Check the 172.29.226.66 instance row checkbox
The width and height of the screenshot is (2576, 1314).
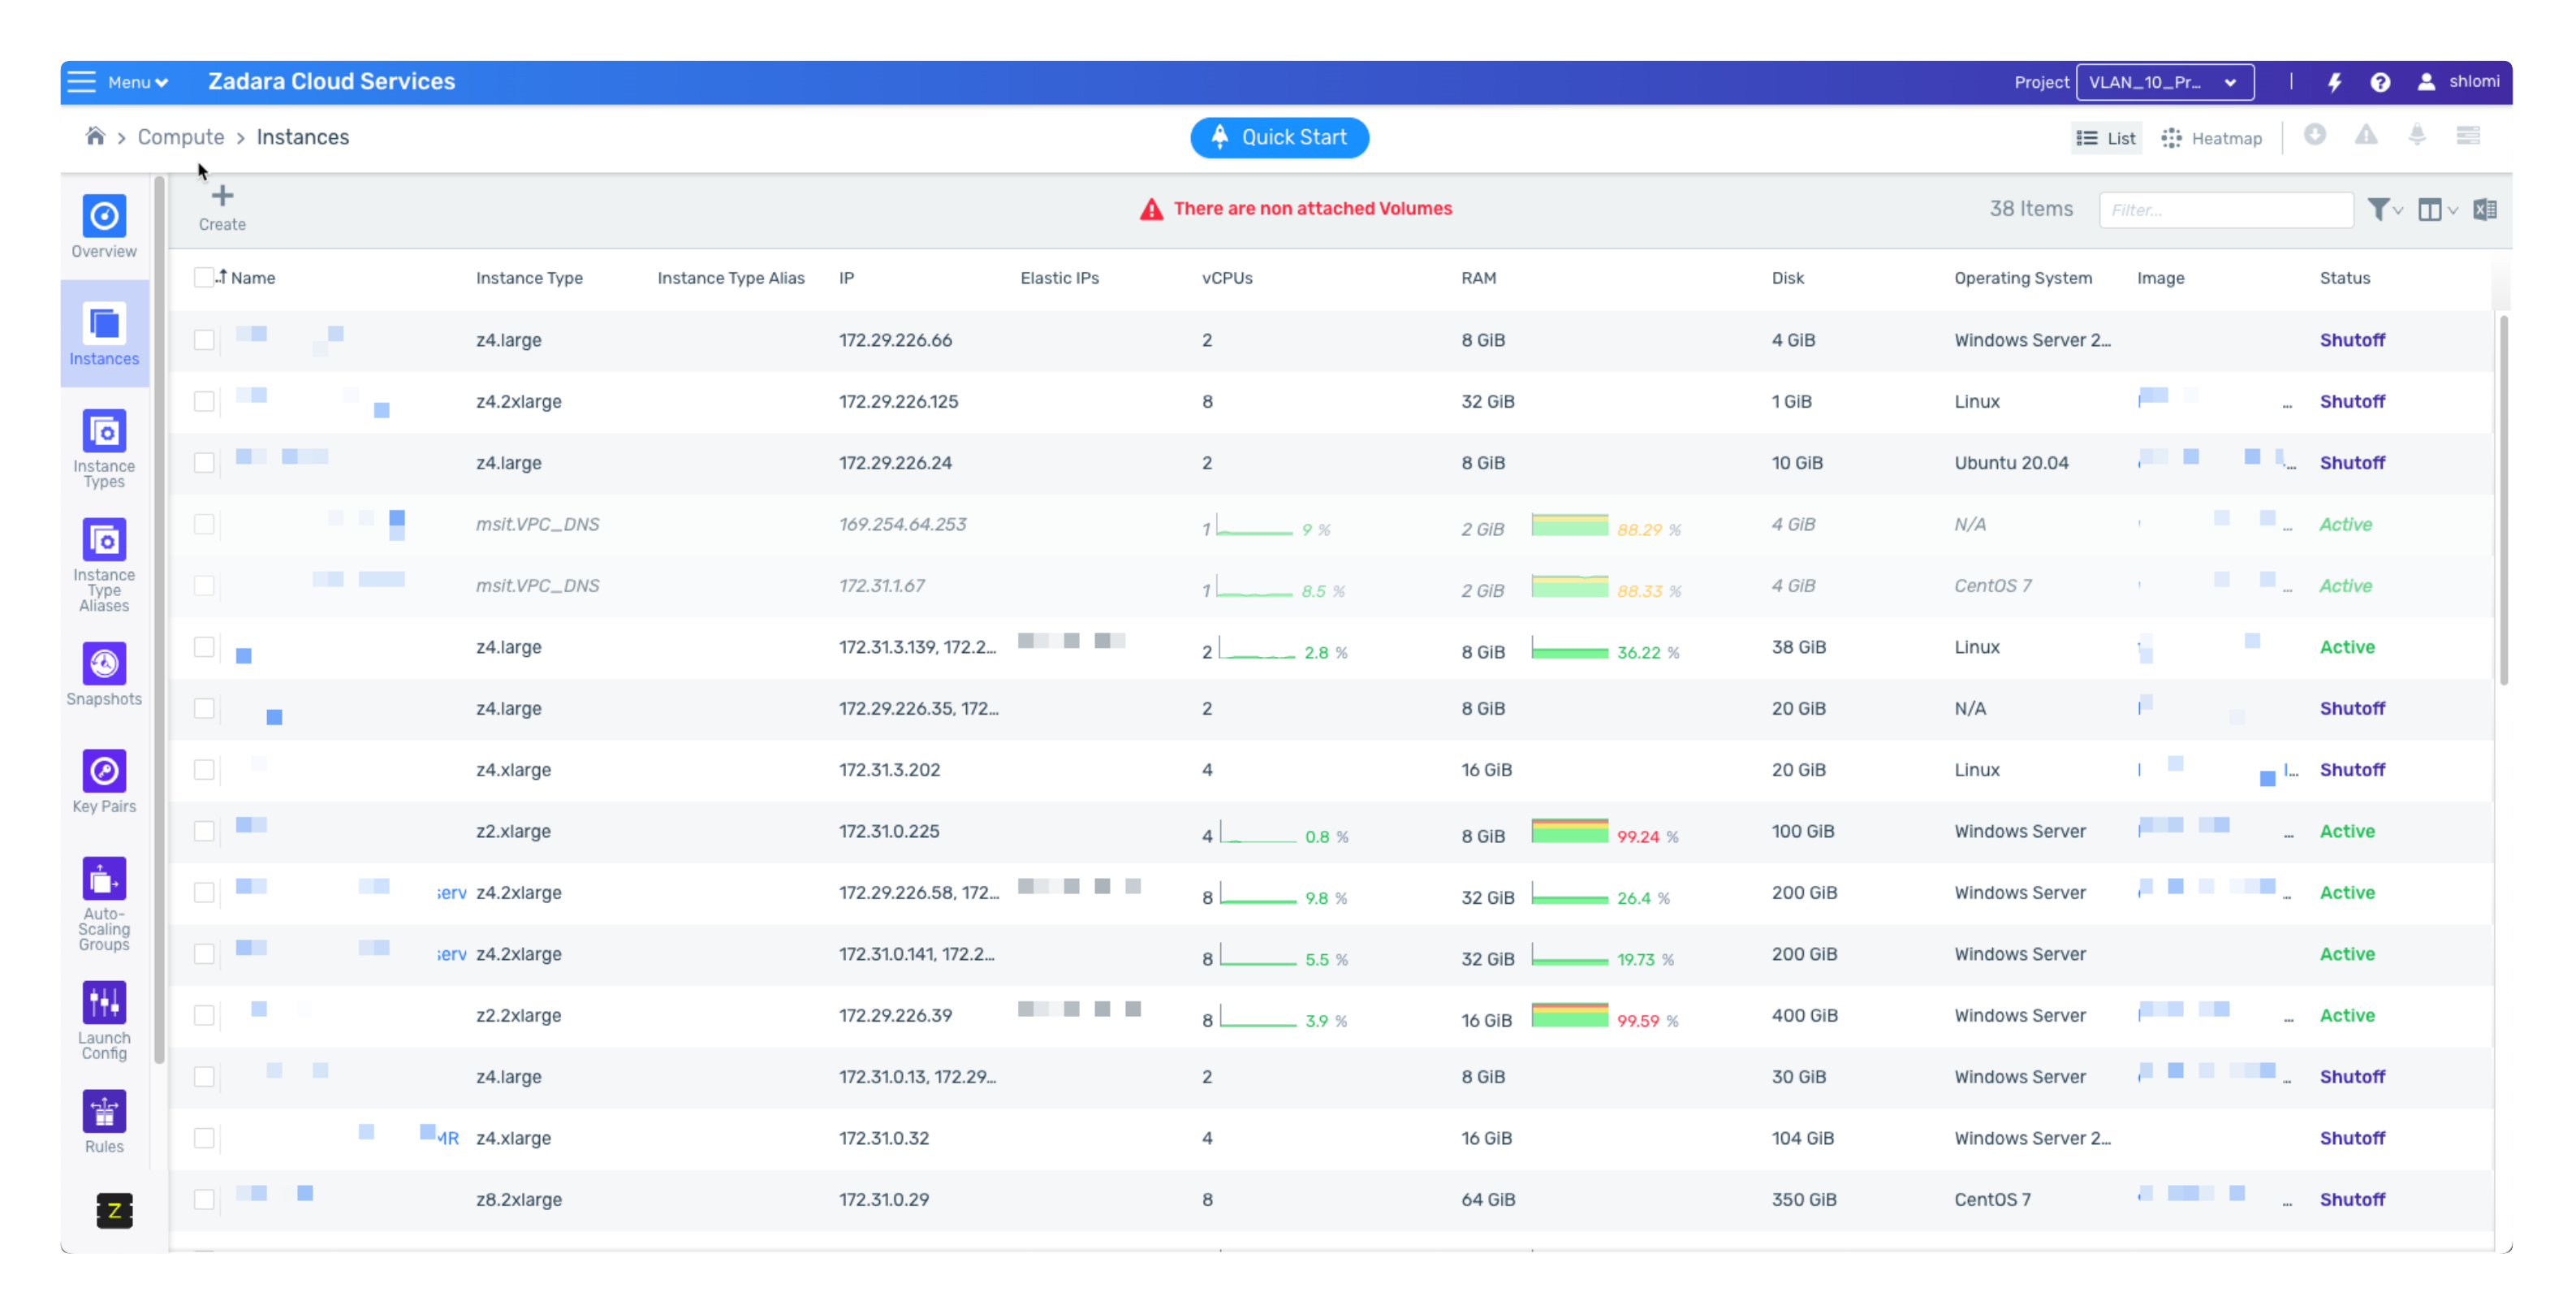(x=204, y=340)
